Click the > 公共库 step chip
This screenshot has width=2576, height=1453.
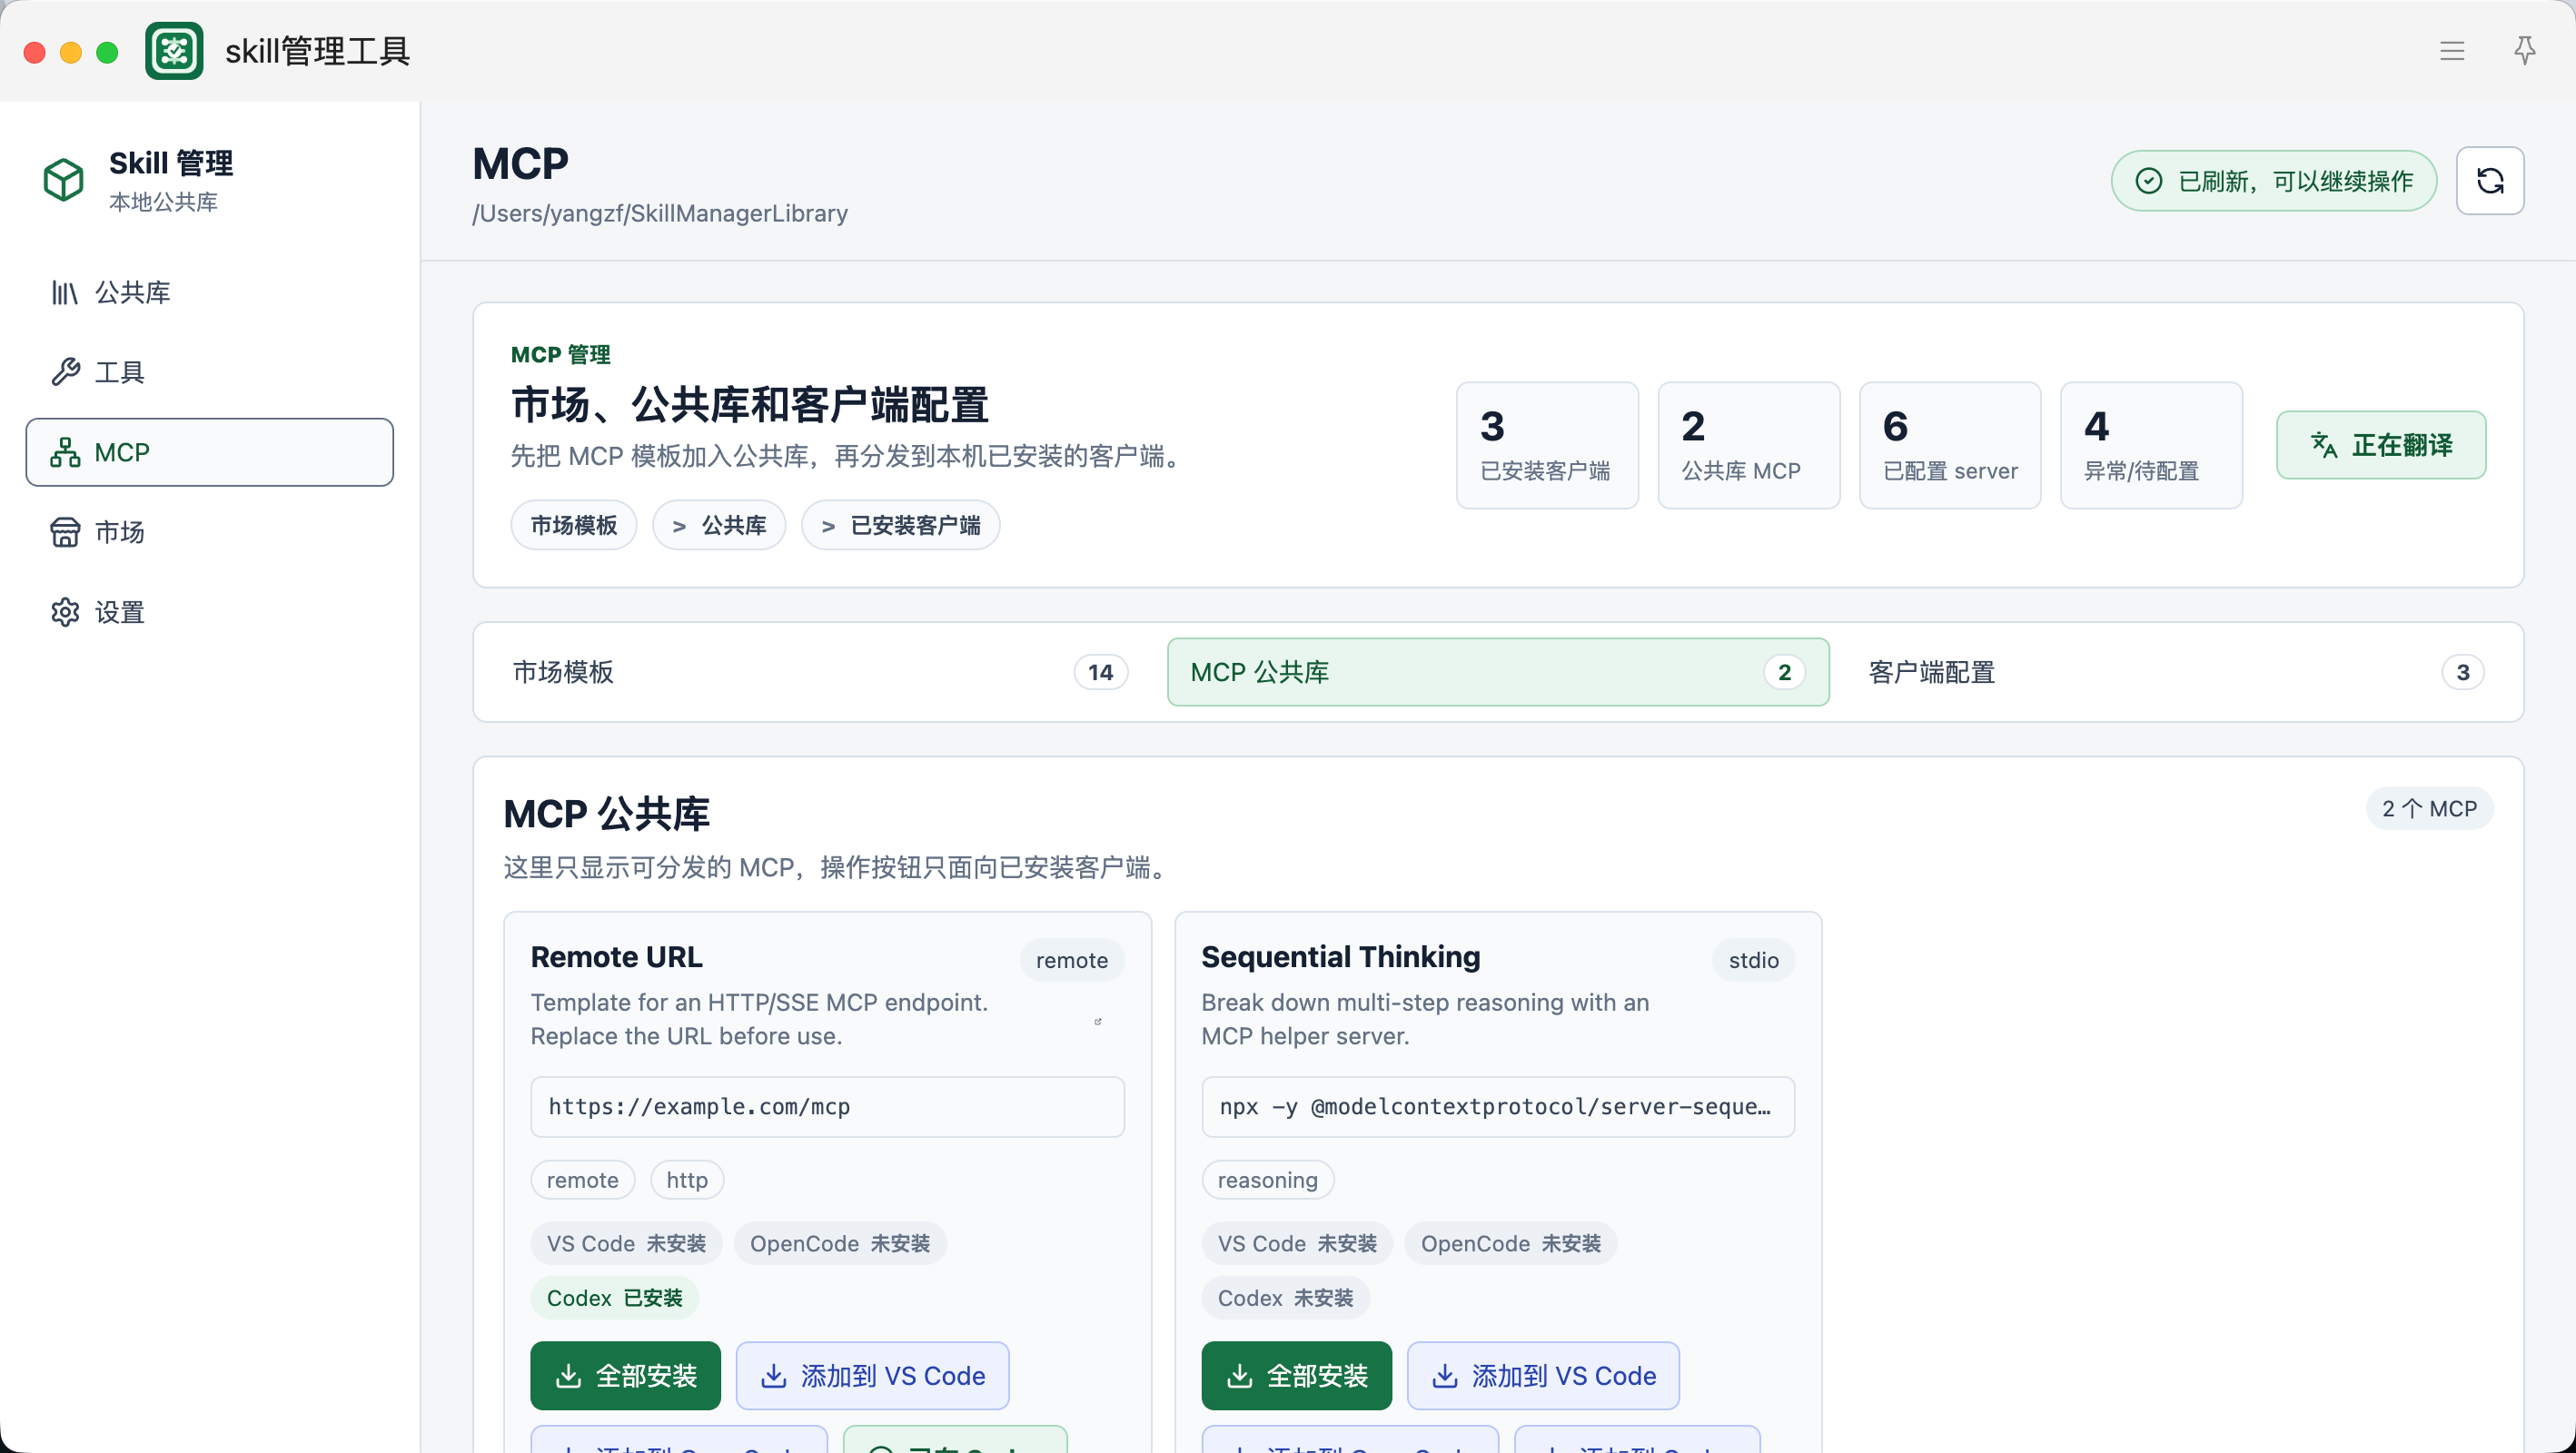coord(719,525)
